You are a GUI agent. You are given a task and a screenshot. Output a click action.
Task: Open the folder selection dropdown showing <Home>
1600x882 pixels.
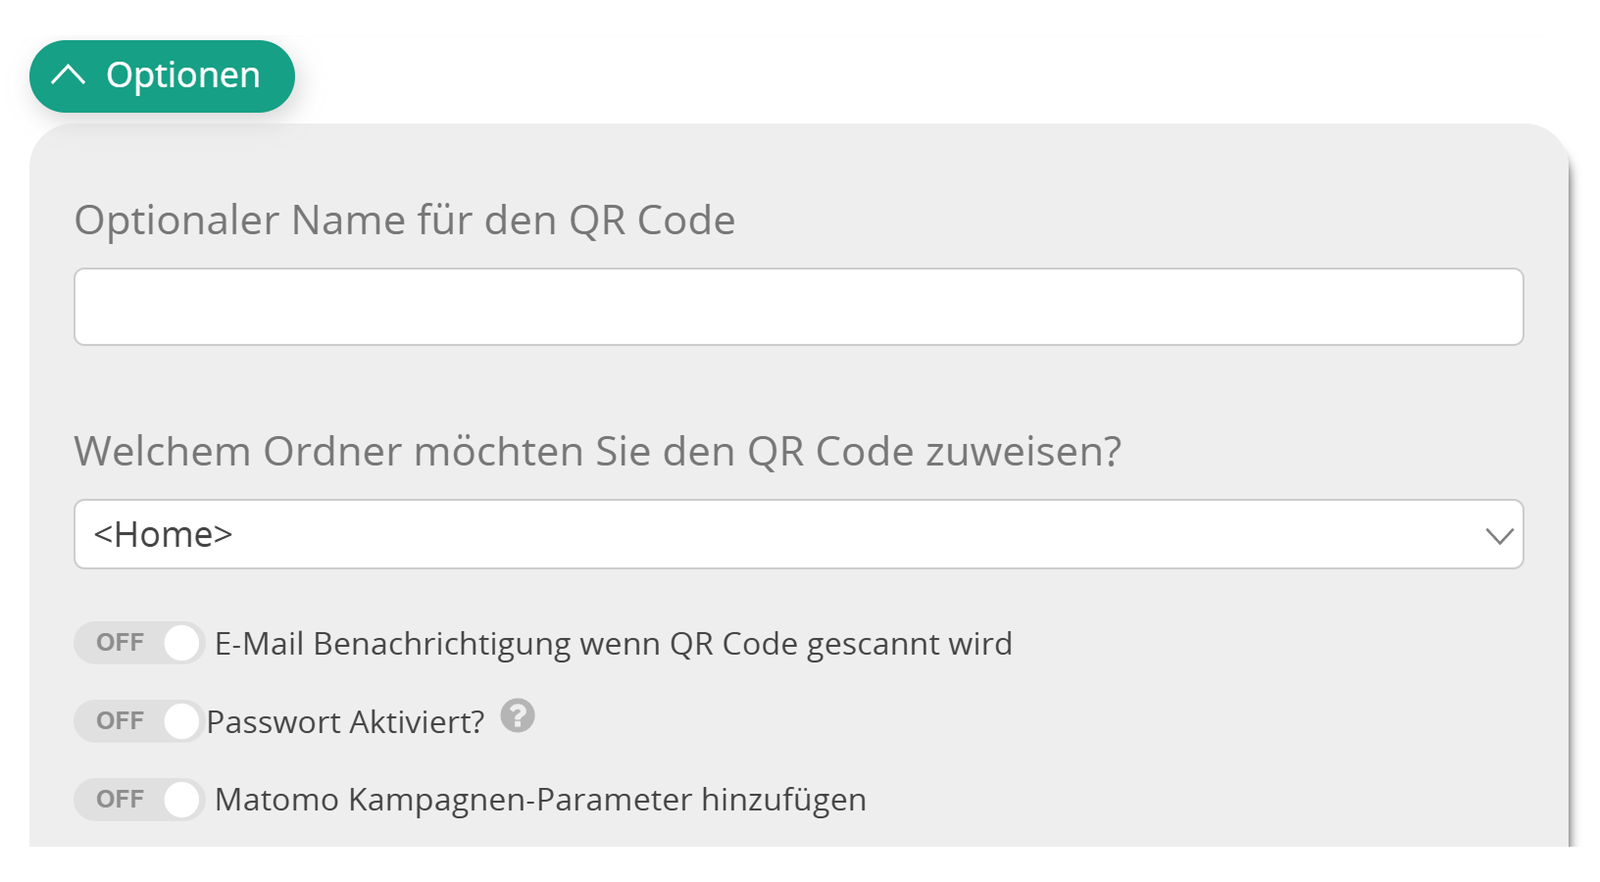800,535
